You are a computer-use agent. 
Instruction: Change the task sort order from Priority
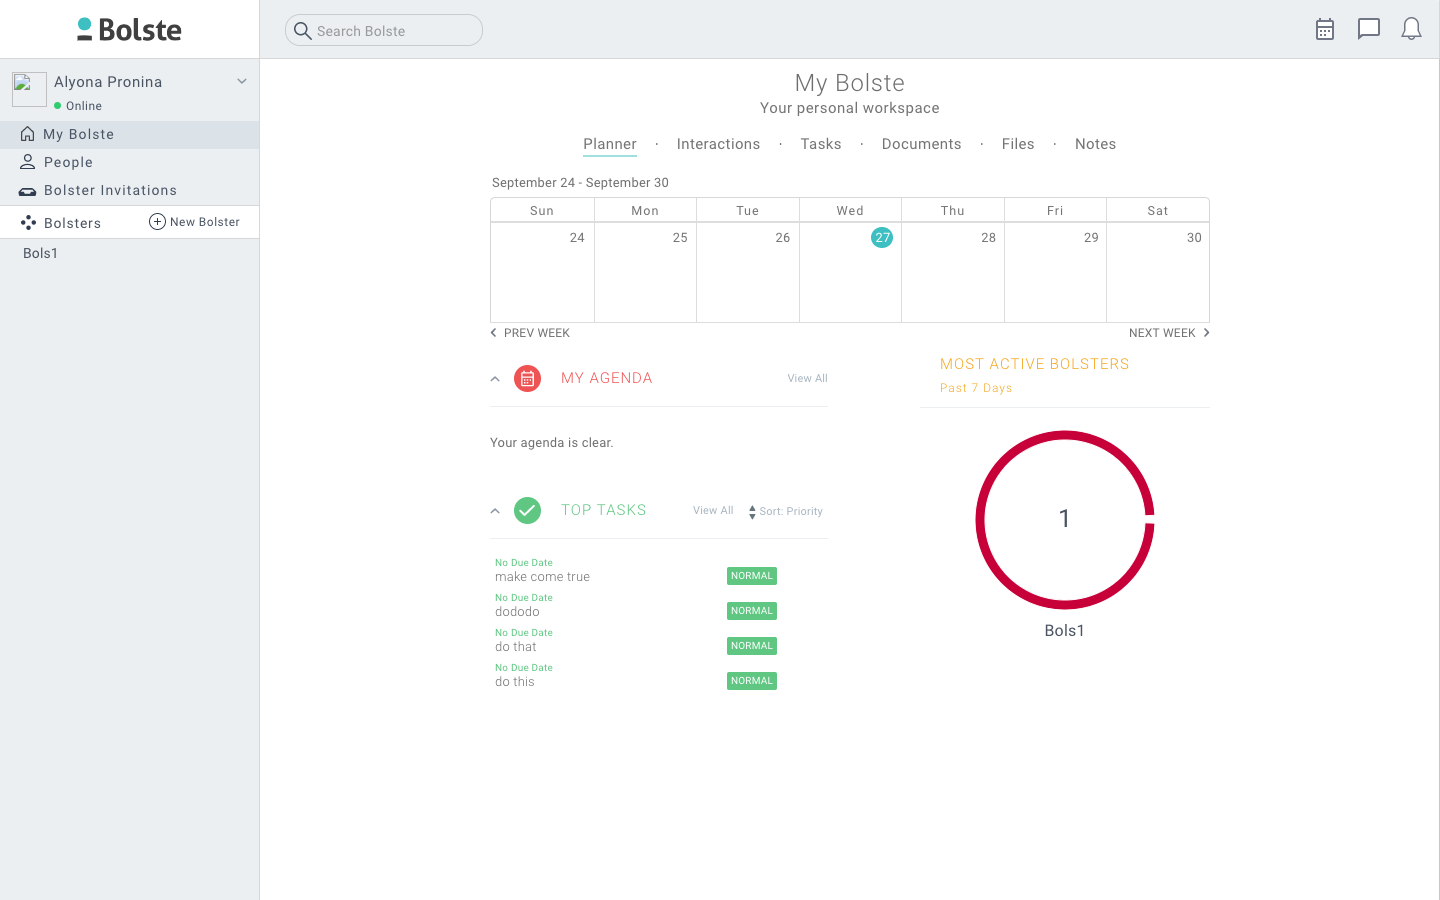(786, 512)
